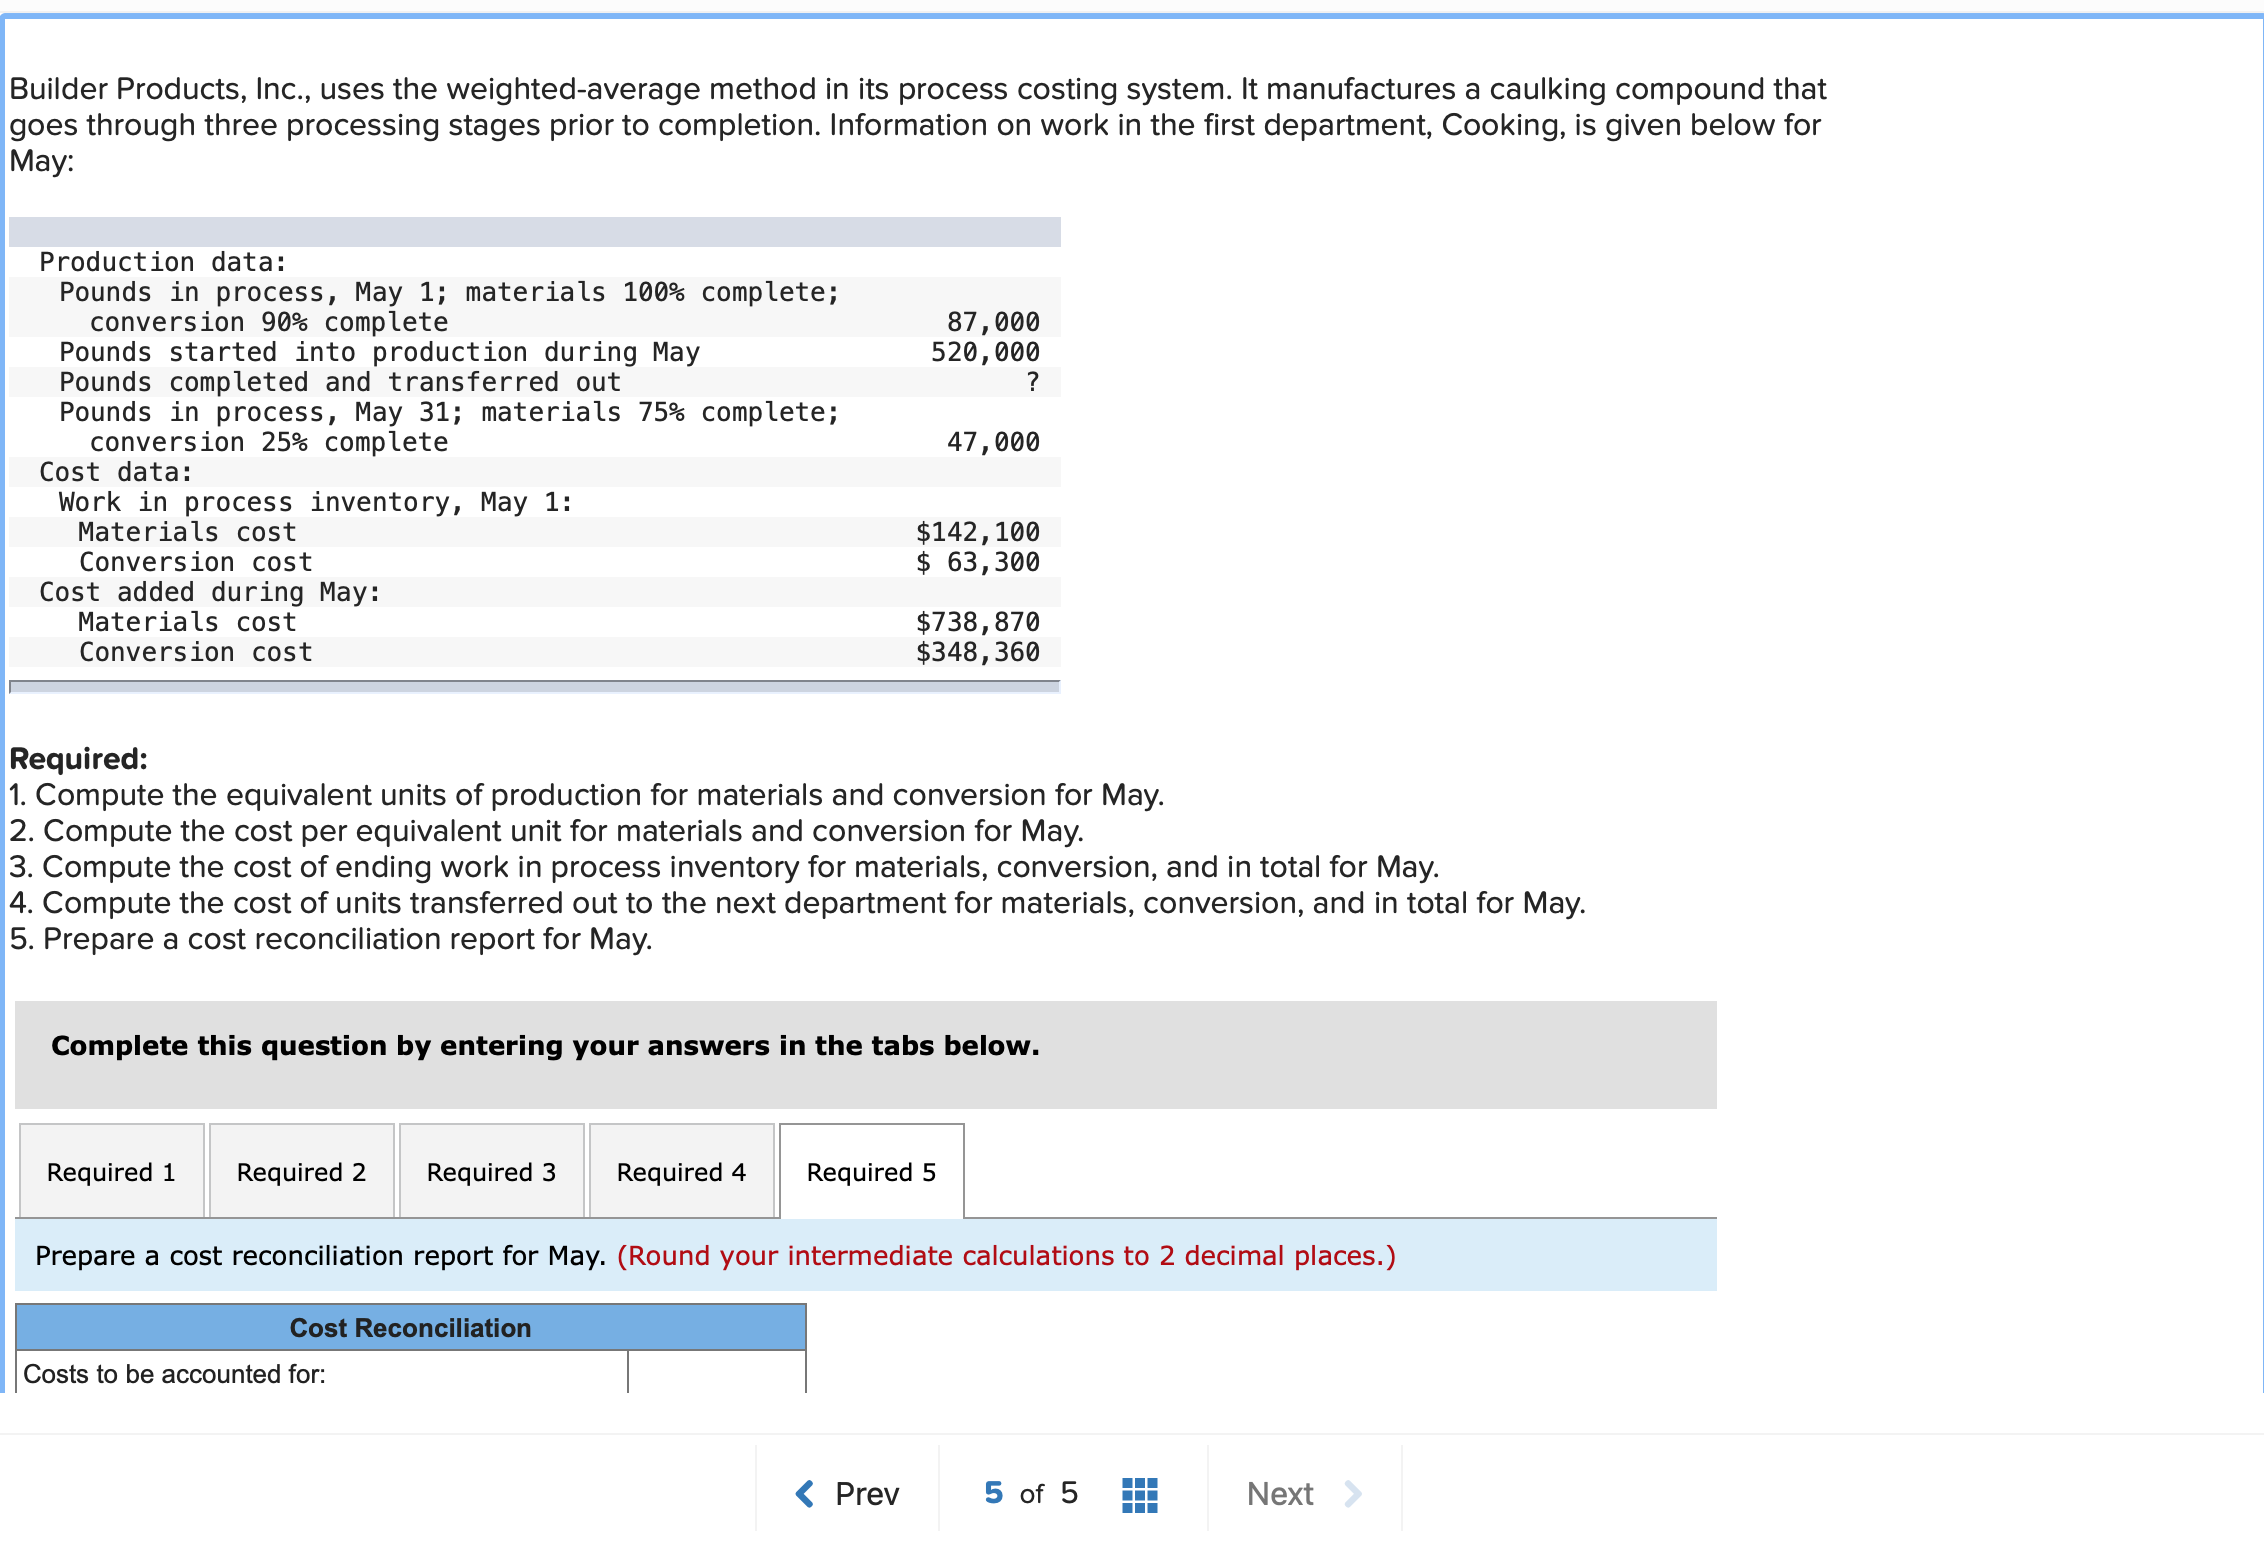Switch to the Required 1 tab

pyautogui.click(x=111, y=1171)
